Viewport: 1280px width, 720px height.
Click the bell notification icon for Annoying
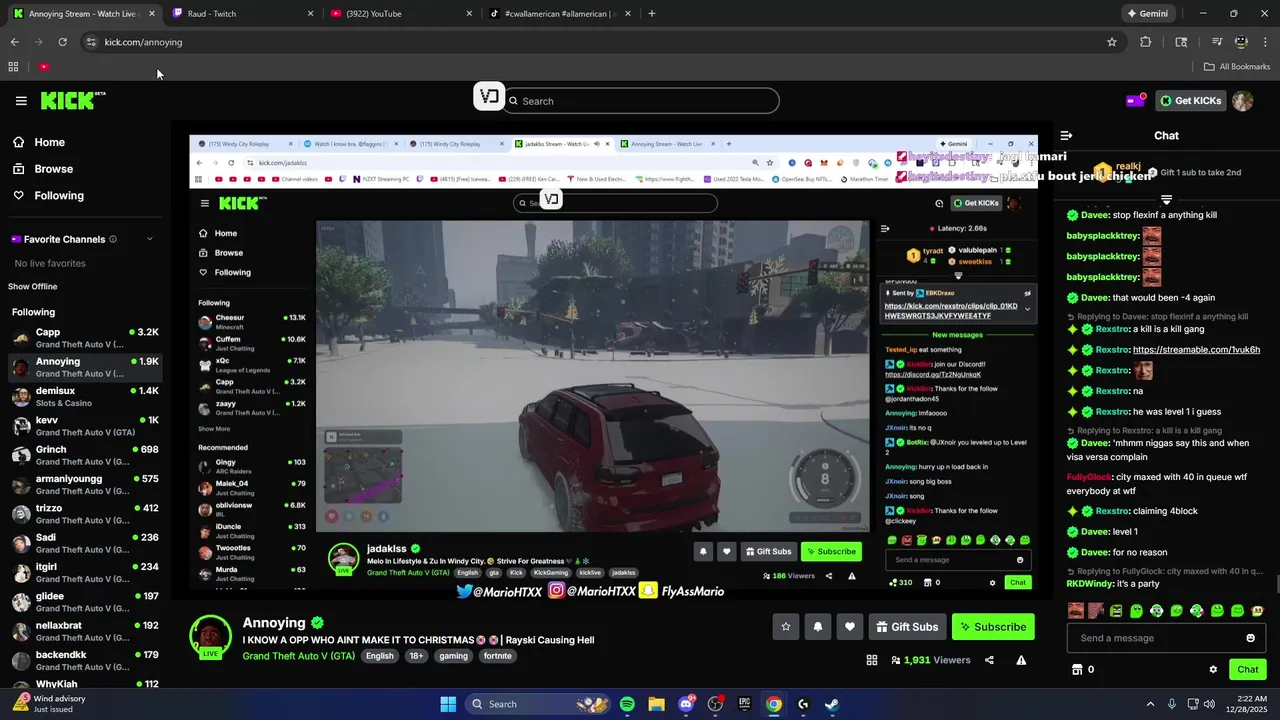point(818,627)
